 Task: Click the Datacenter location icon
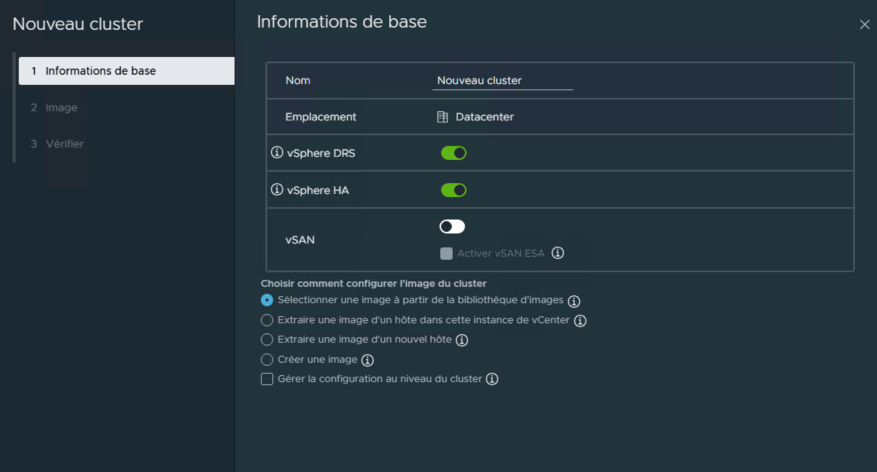[x=442, y=117]
